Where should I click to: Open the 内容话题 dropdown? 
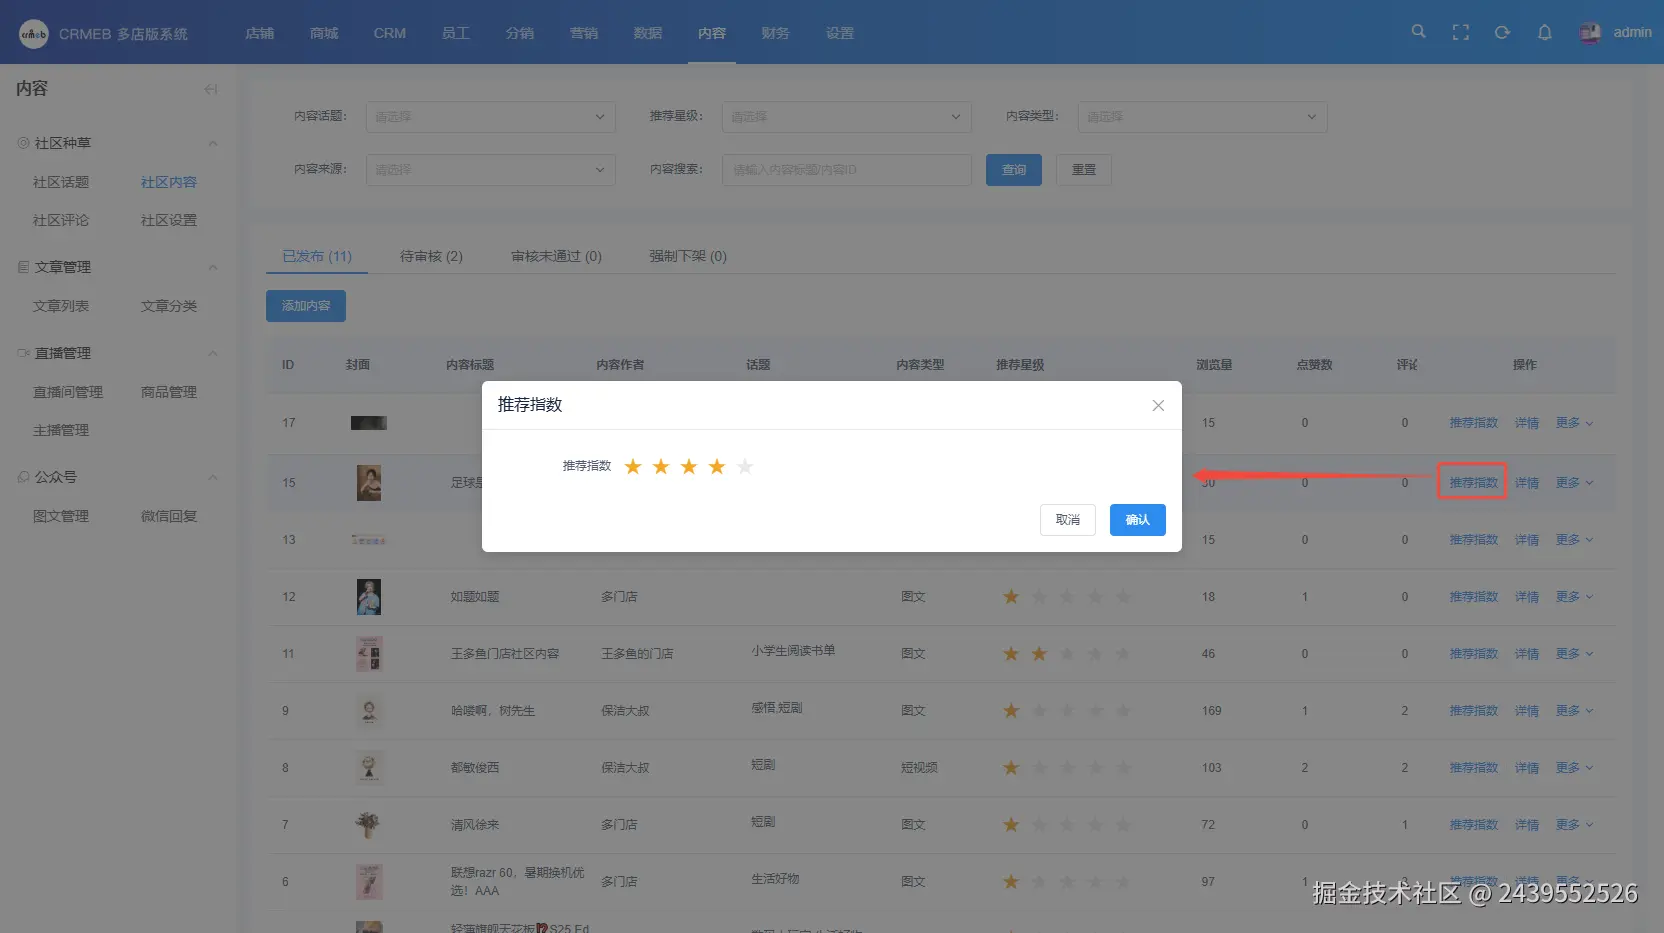pyautogui.click(x=491, y=117)
